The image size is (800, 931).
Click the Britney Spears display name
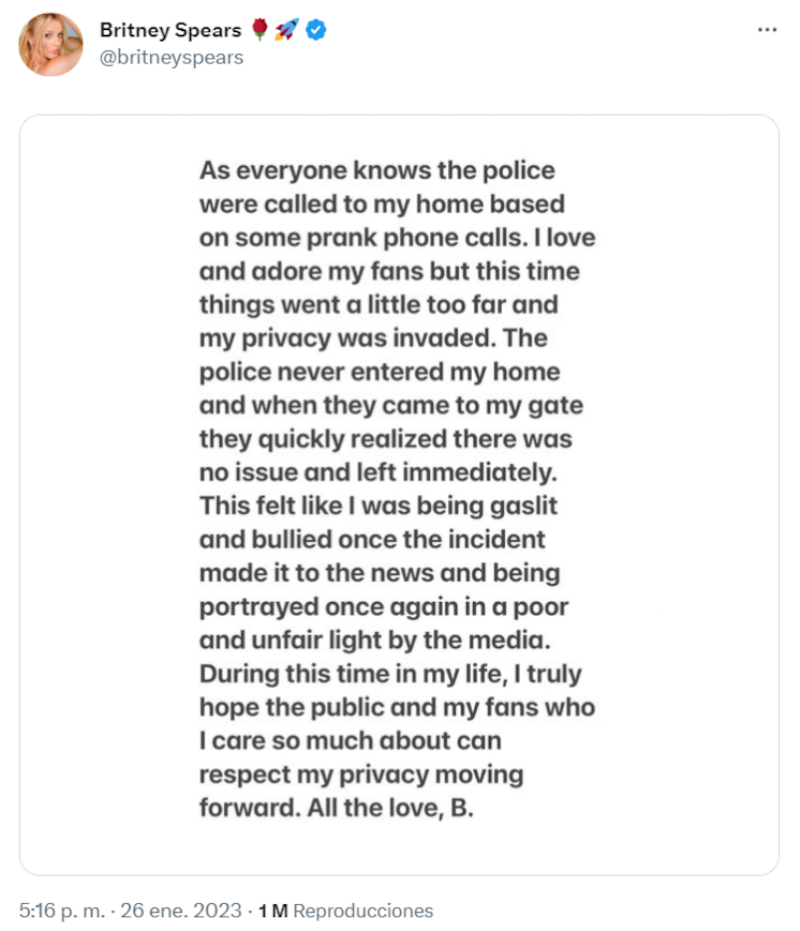coord(170,31)
